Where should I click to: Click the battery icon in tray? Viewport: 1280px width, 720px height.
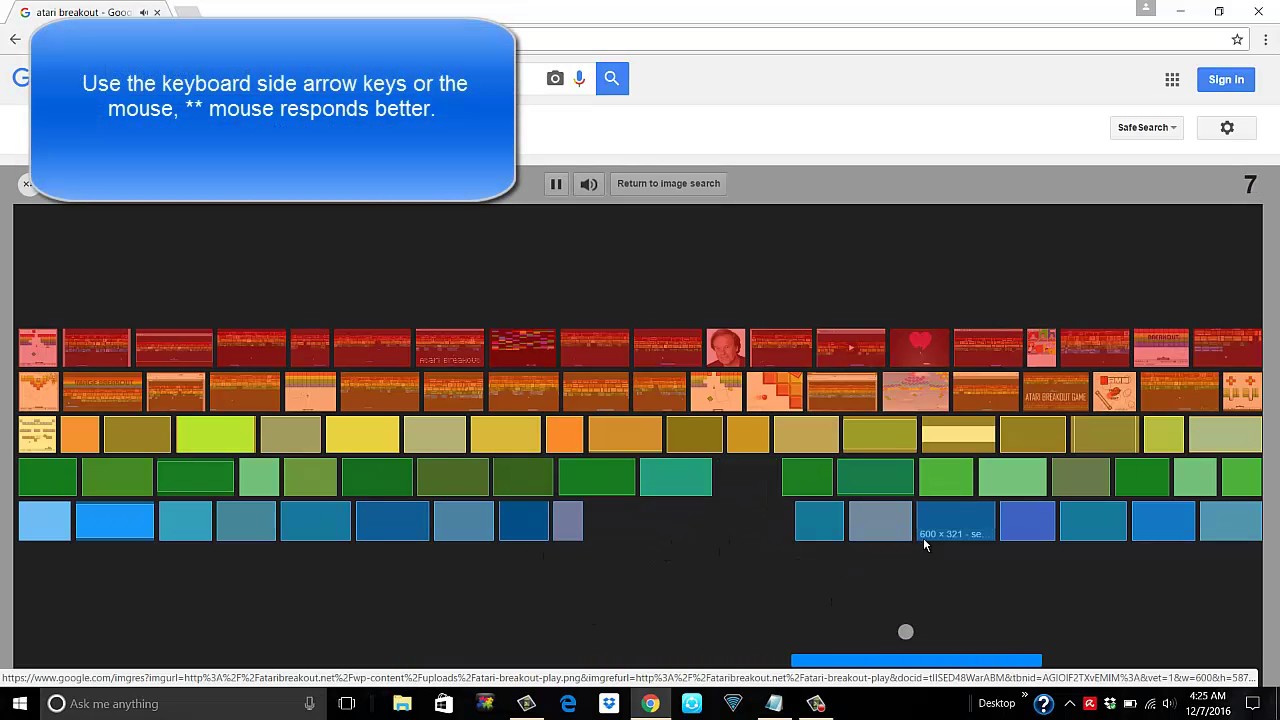(1130, 704)
